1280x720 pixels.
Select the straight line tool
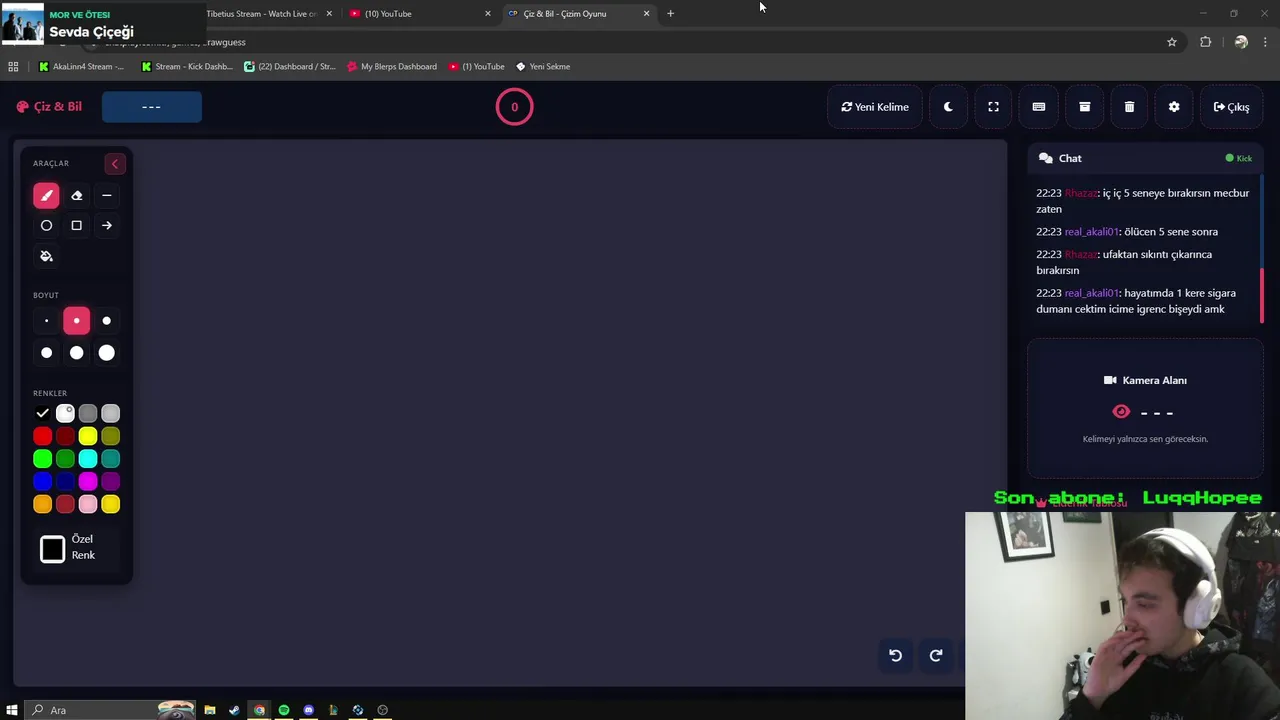107,196
